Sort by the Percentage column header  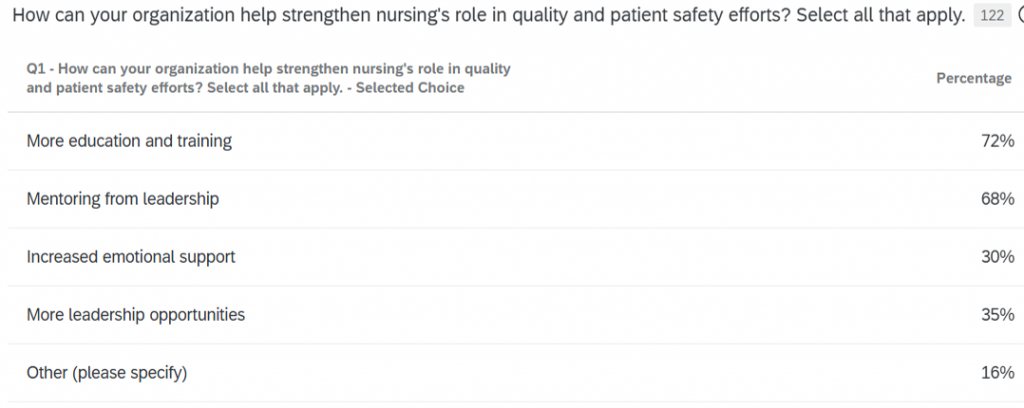(x=973, y=78)
